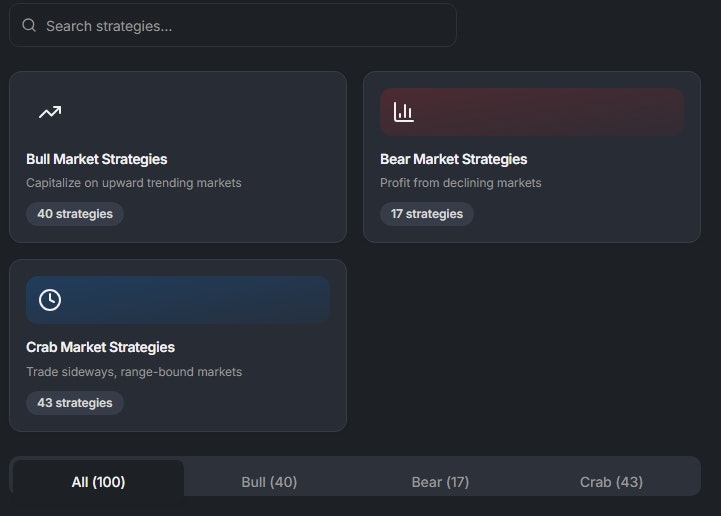Click the 40 strategies badge

coord(75,214)
